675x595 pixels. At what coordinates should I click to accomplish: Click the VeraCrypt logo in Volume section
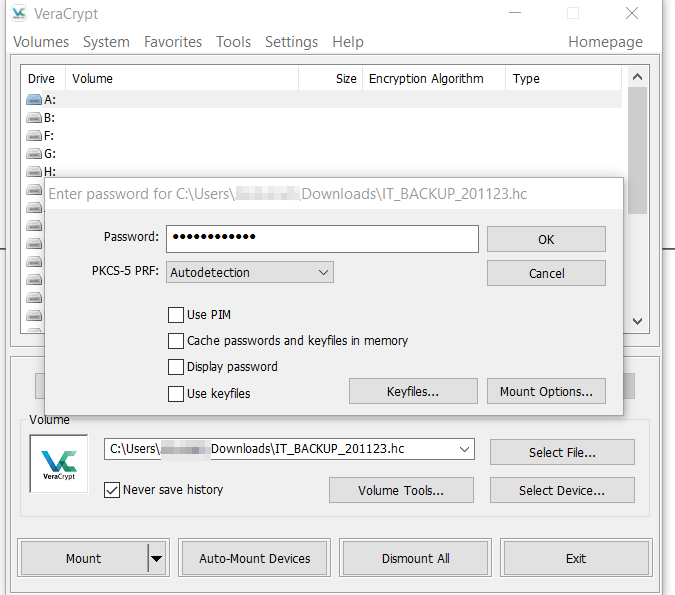pyautogui.click(x=59, y=463)
